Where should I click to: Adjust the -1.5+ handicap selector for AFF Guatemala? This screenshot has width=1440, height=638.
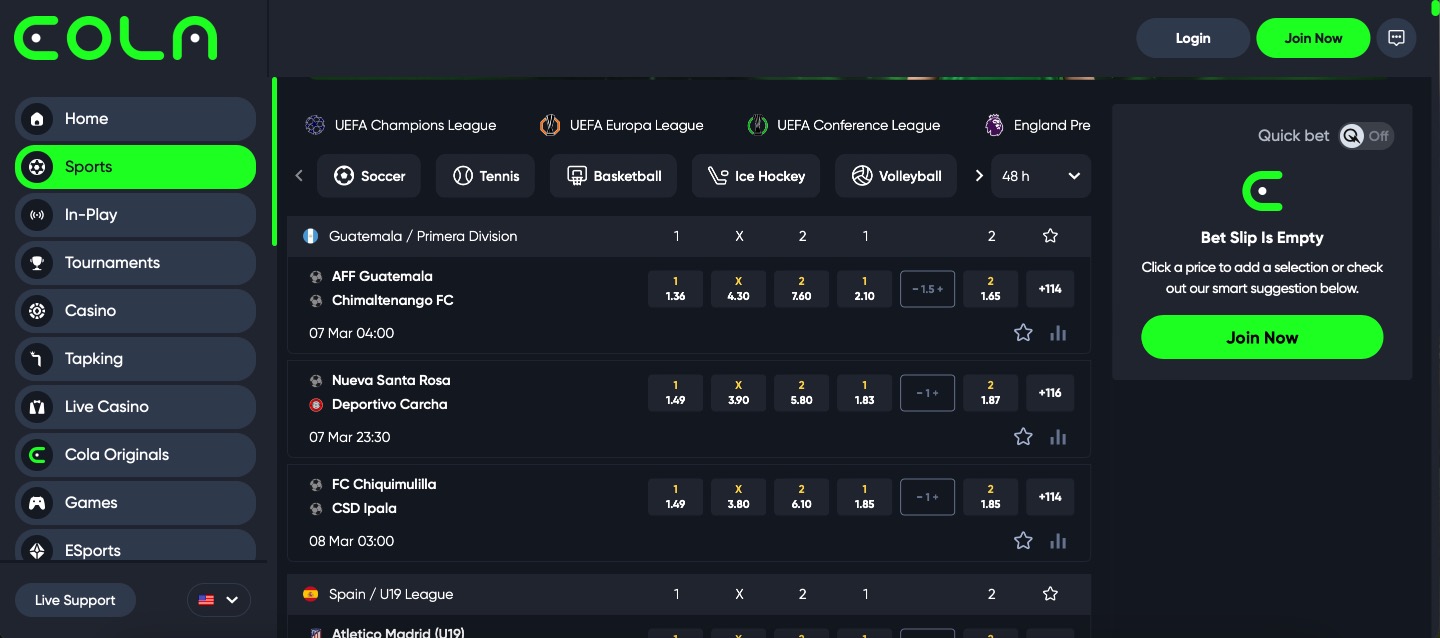[x=927, y=289]
